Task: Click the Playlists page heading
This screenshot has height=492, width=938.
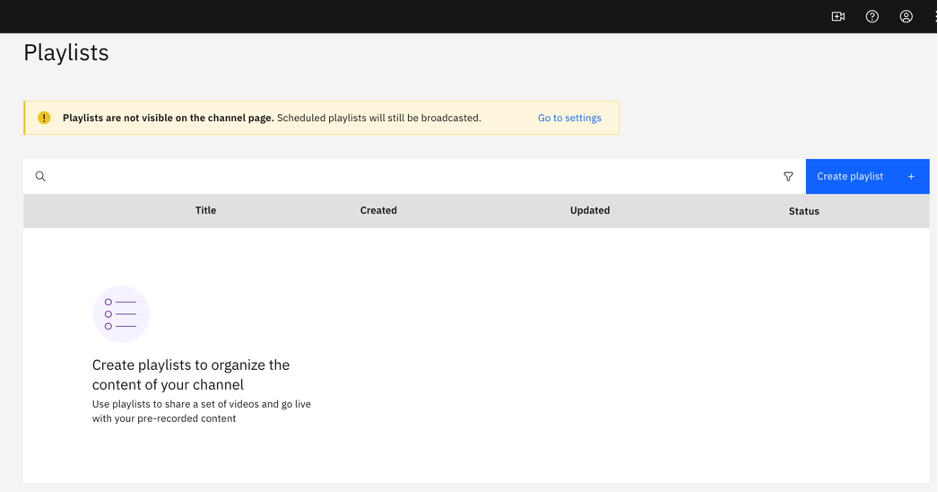Action: pos(66,53)
